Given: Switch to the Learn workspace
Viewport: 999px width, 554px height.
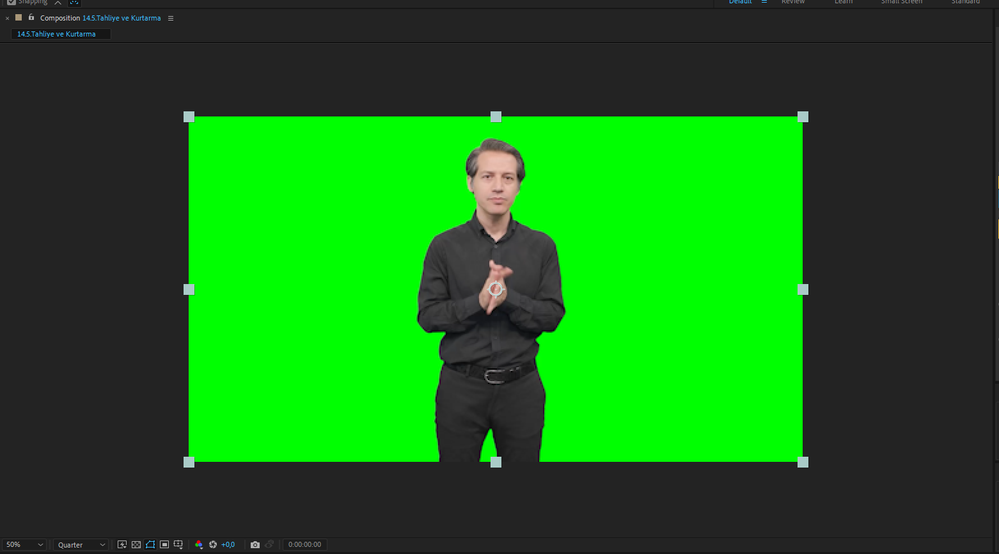Looking at the screenshot, I should point(844,2).
